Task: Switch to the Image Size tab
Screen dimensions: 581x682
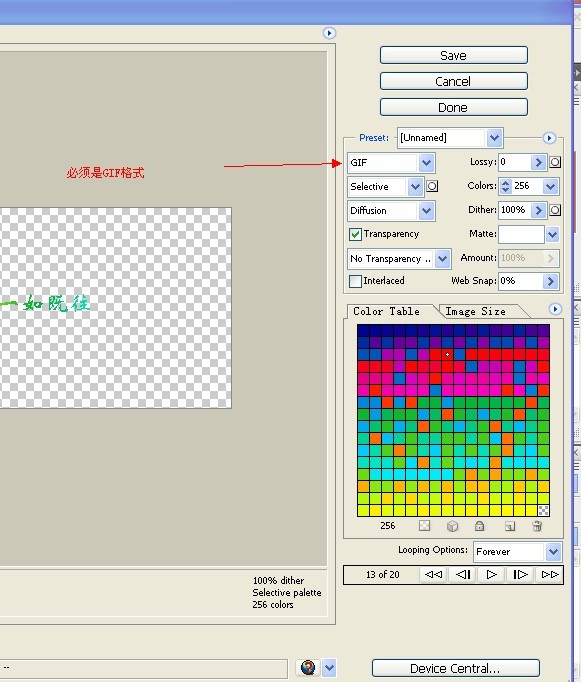Action: point(475,311)
